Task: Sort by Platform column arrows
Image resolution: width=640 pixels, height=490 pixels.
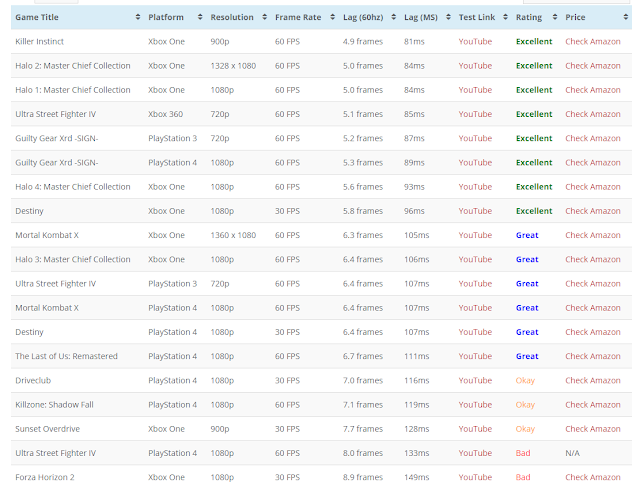Action: (200, 17)
